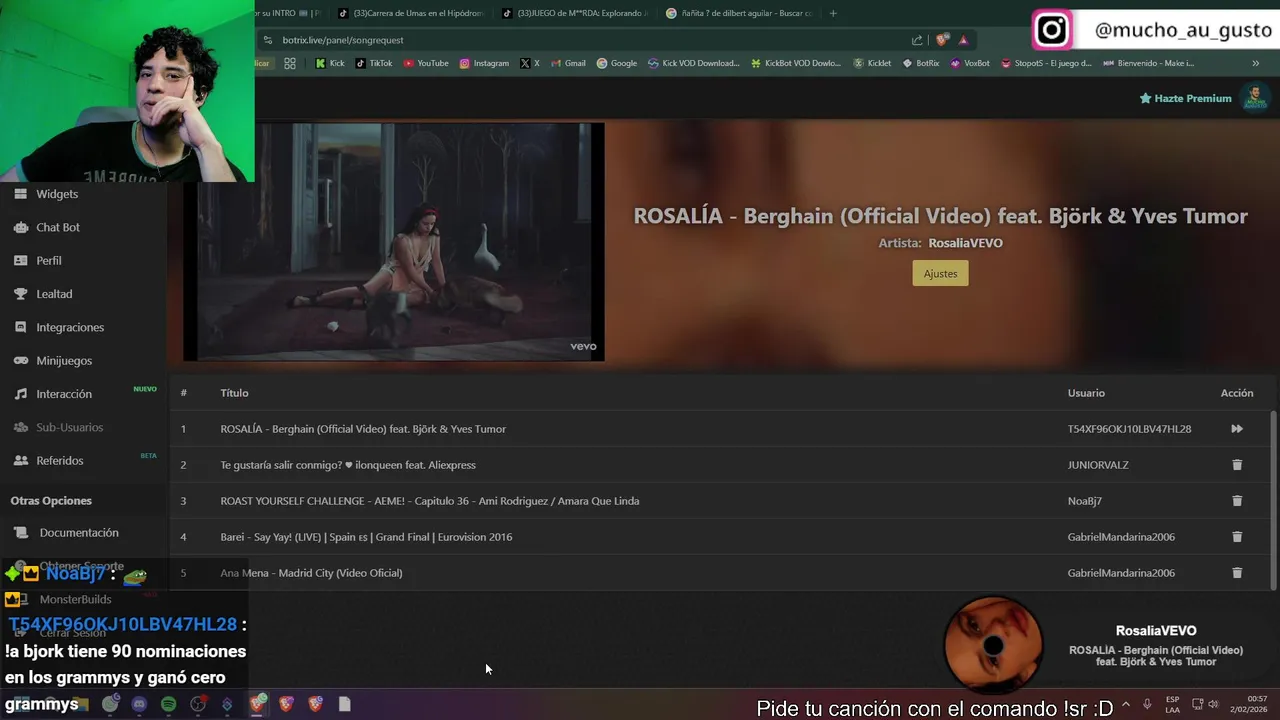Click the spinning RosaliaVEVO disc thumbnail
The height and width of the screenshot is (720, 1280).
pyautogui.click(x=993, y=646)
